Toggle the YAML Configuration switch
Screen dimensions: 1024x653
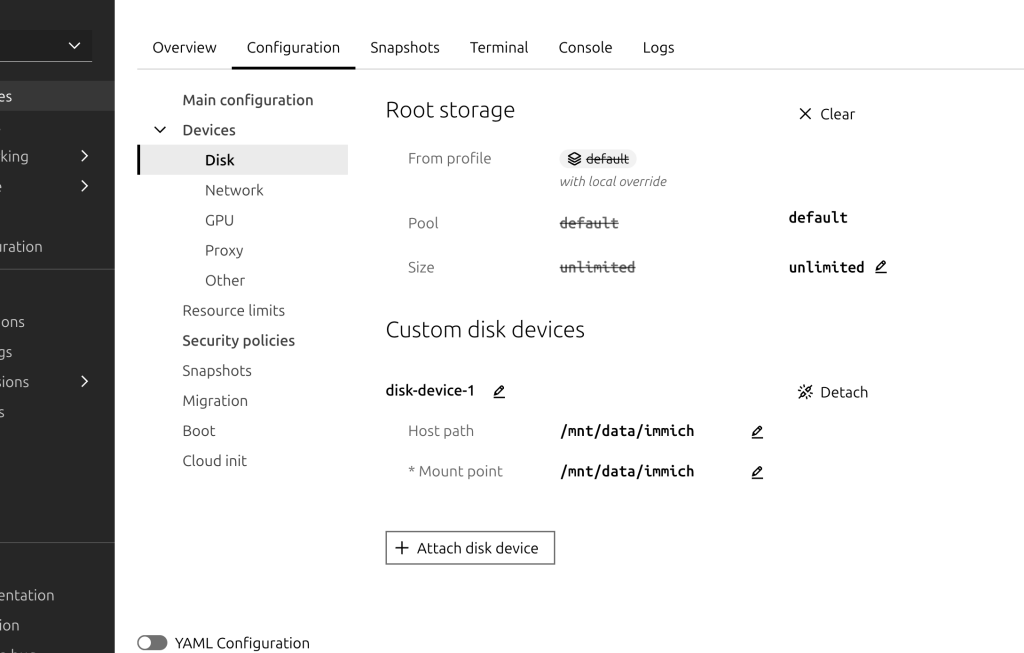[152, 643]
